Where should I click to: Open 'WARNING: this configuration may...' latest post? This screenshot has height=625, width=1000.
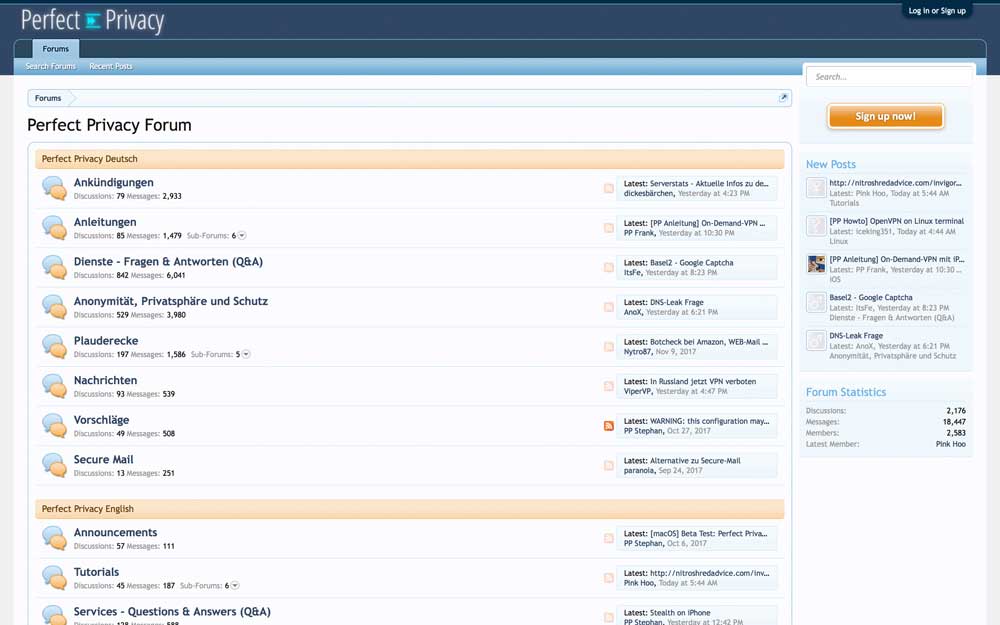coord(709,421)
